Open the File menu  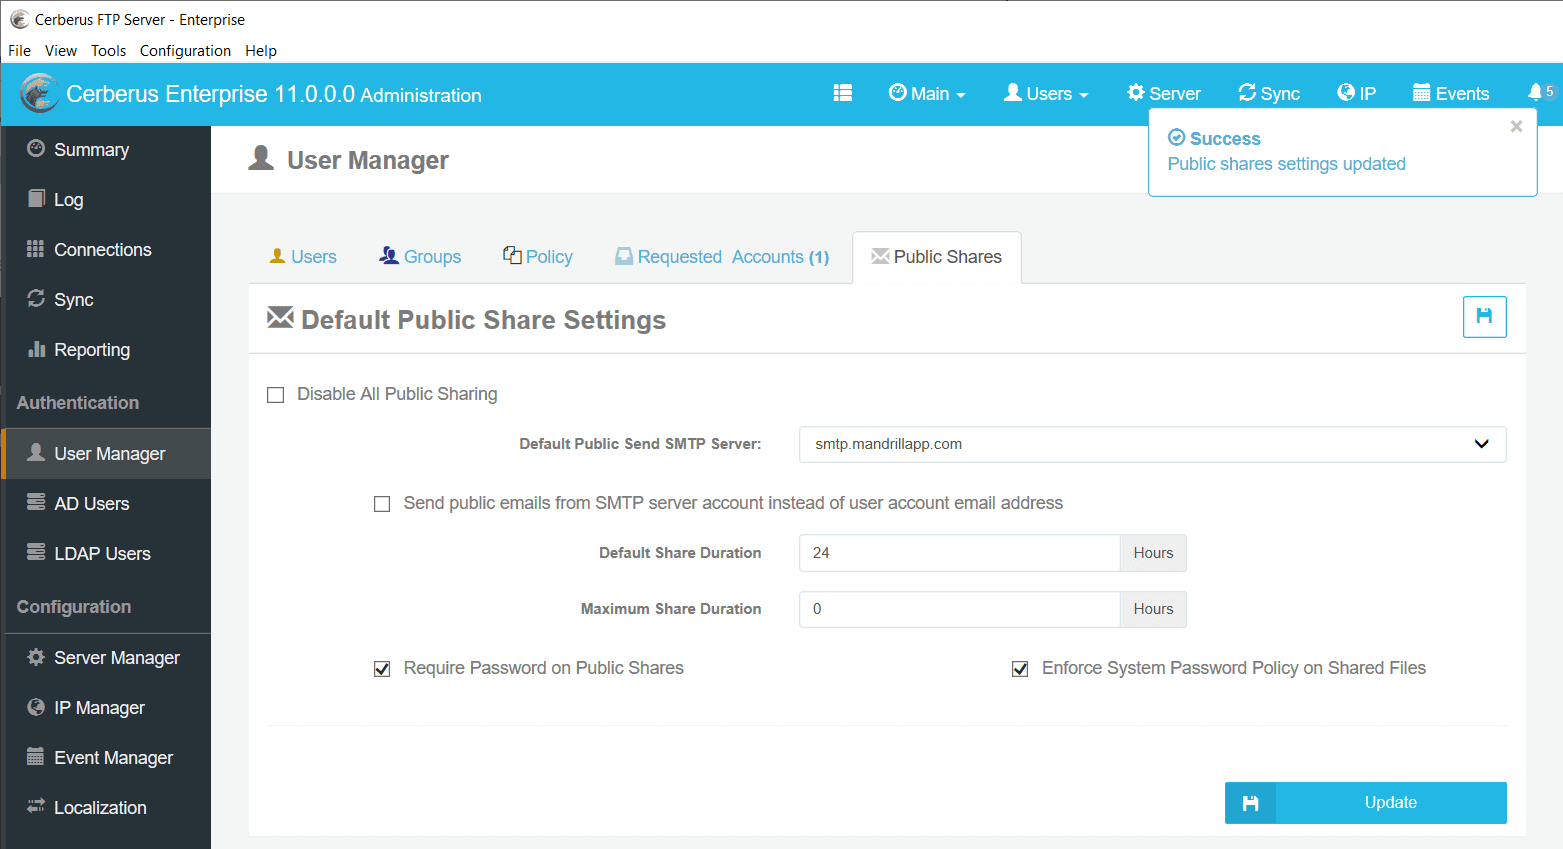(19, 50)
